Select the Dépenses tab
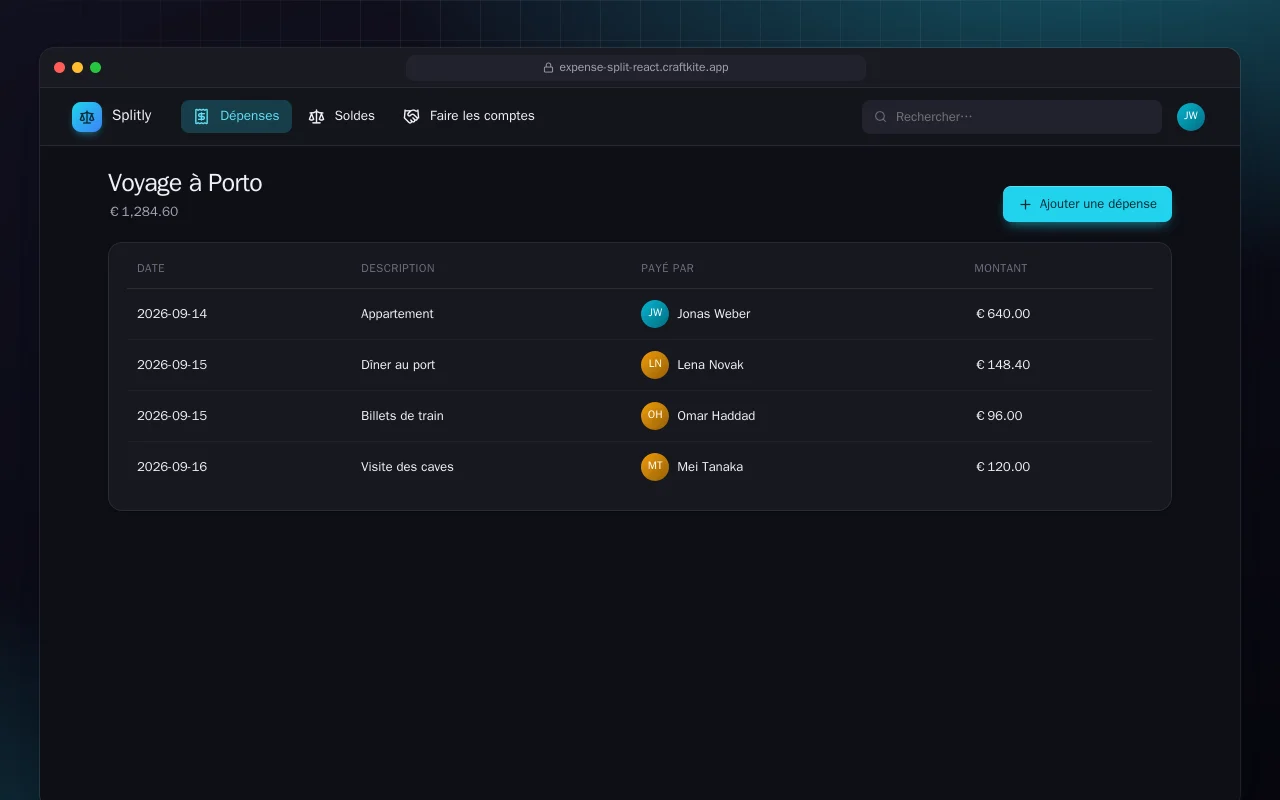1280x800 pixels. (236, 116)
